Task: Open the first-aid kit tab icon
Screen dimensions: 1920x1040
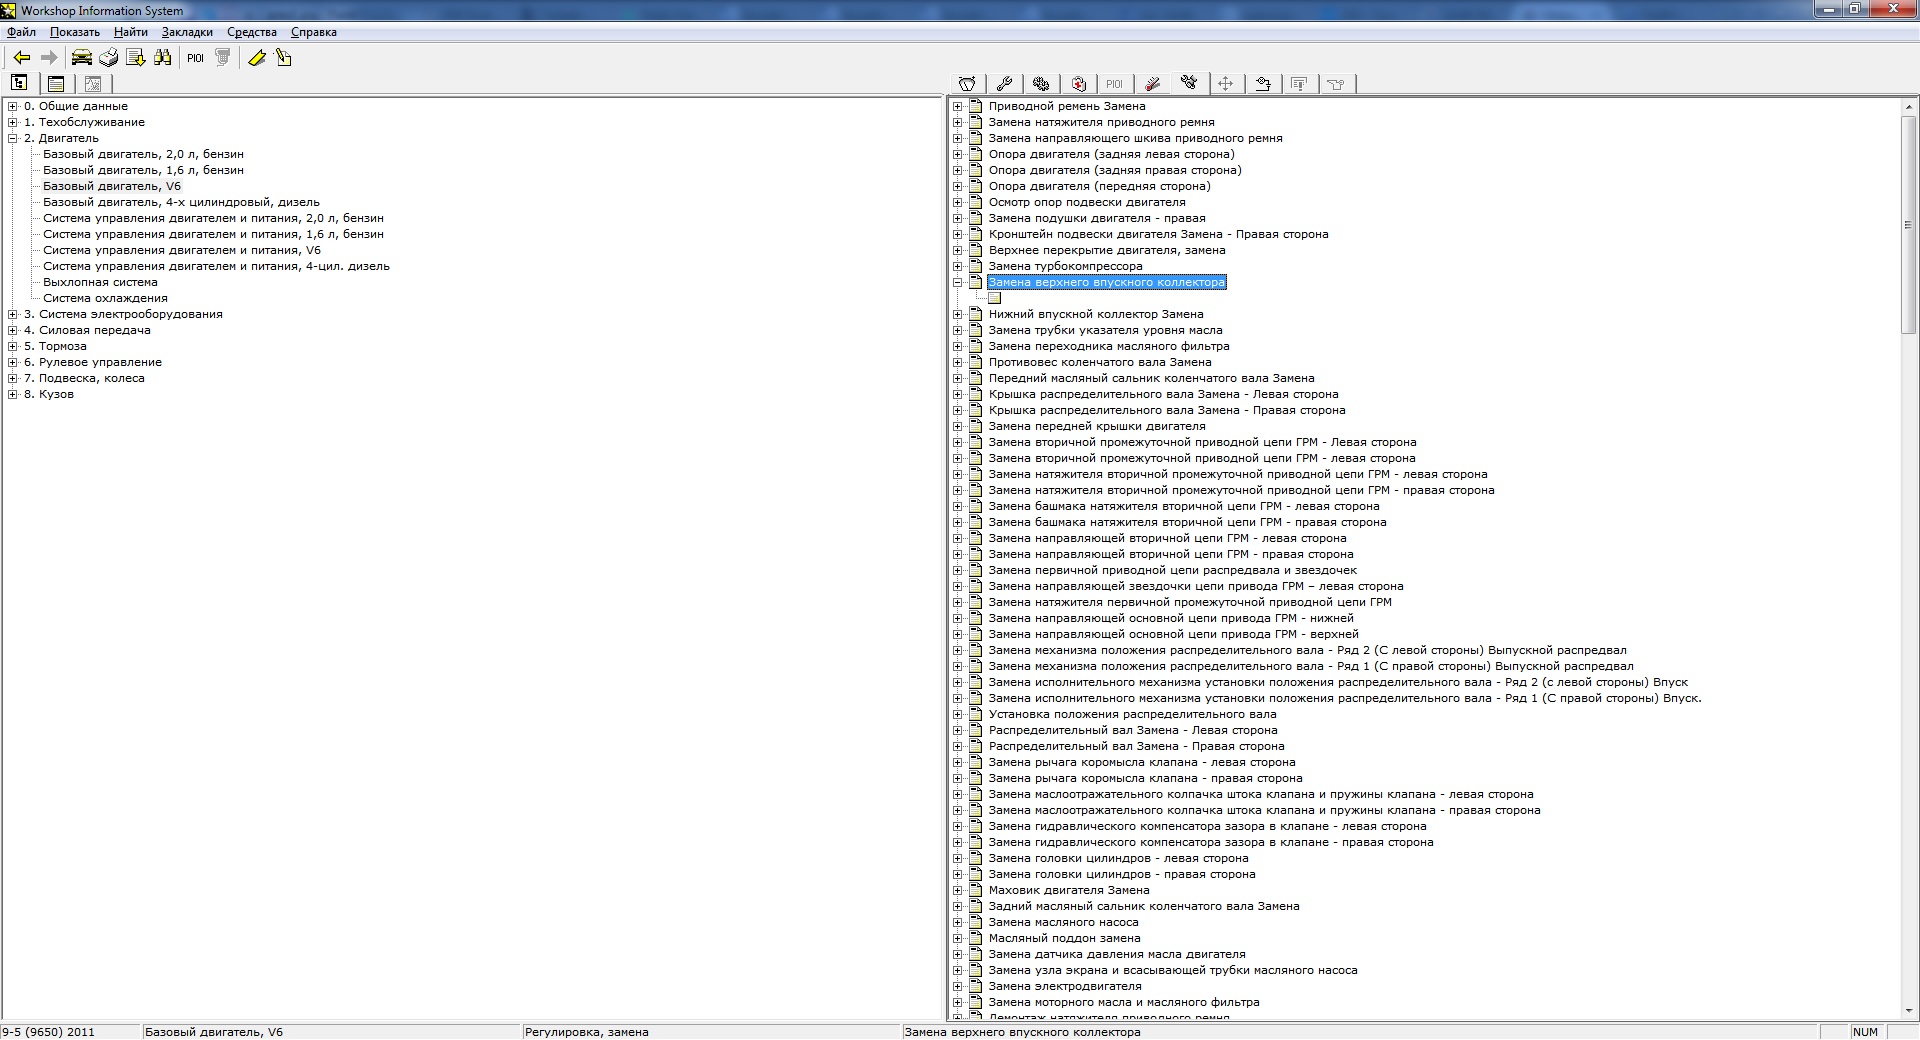Action: (x=1078, y=84)
